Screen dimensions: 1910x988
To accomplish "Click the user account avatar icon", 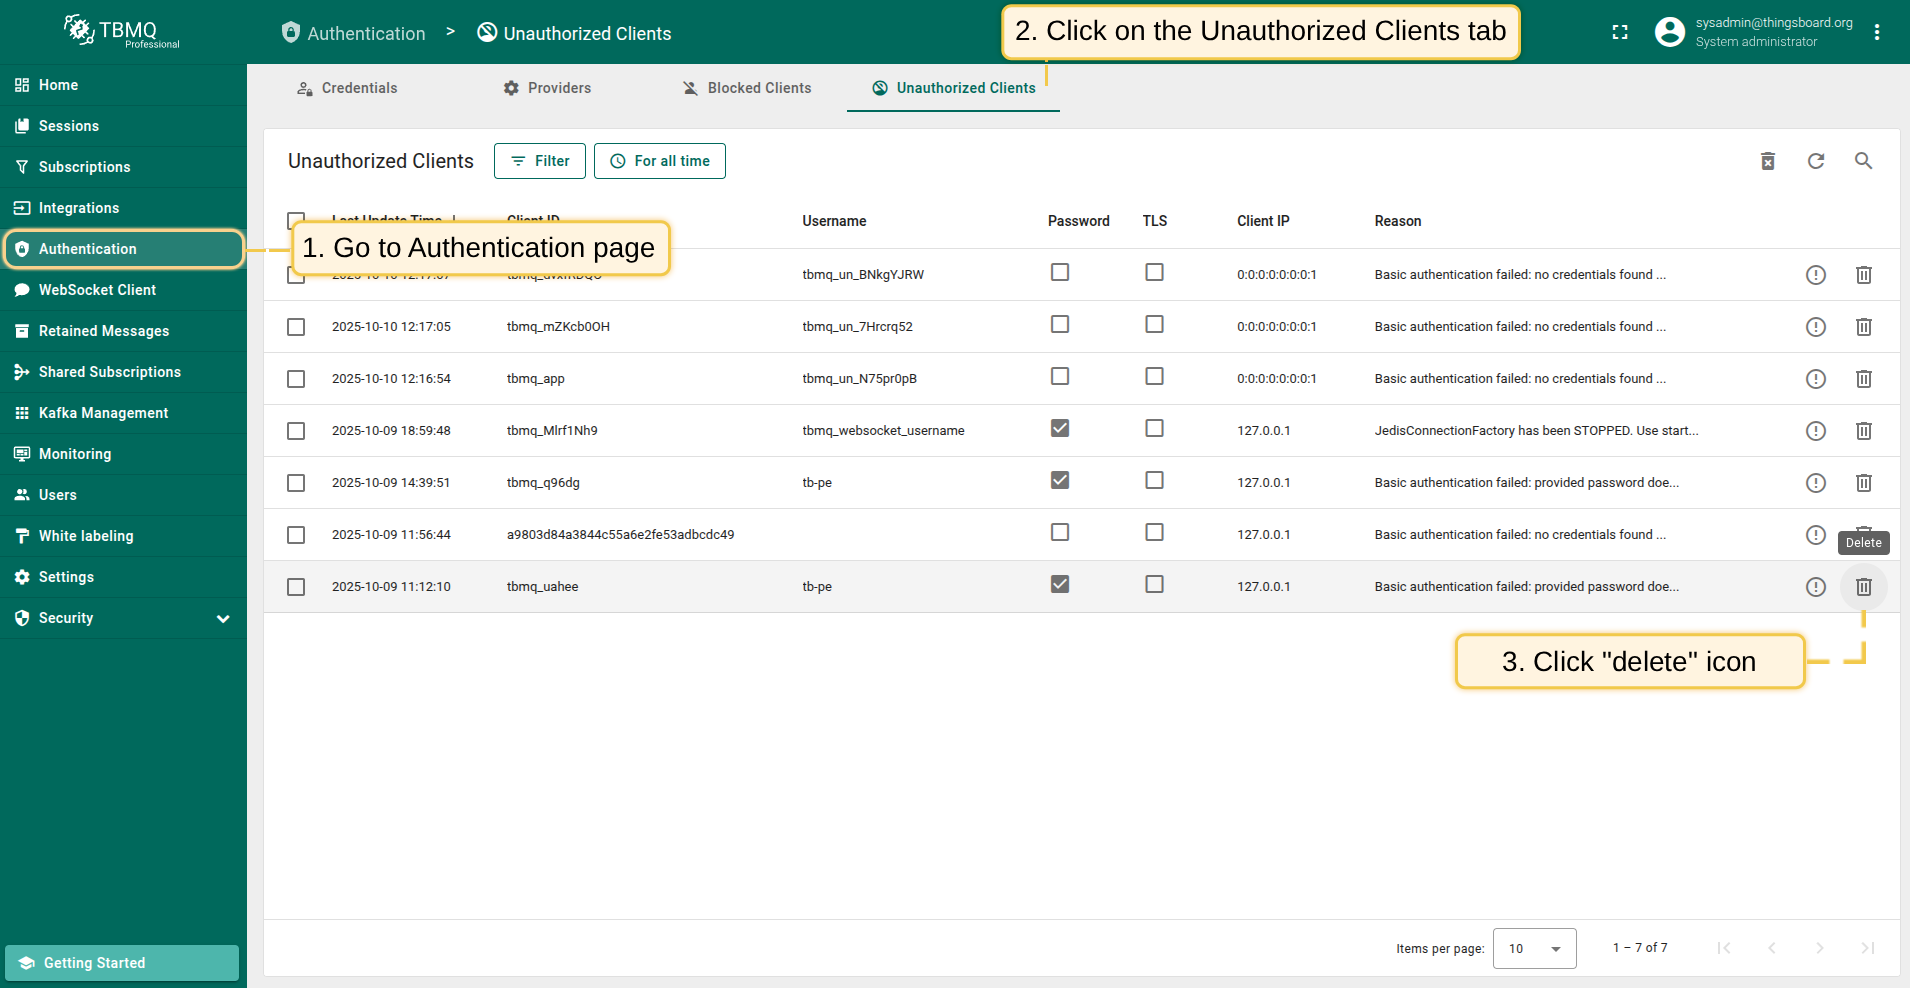I will click(x=1669, y=33).
